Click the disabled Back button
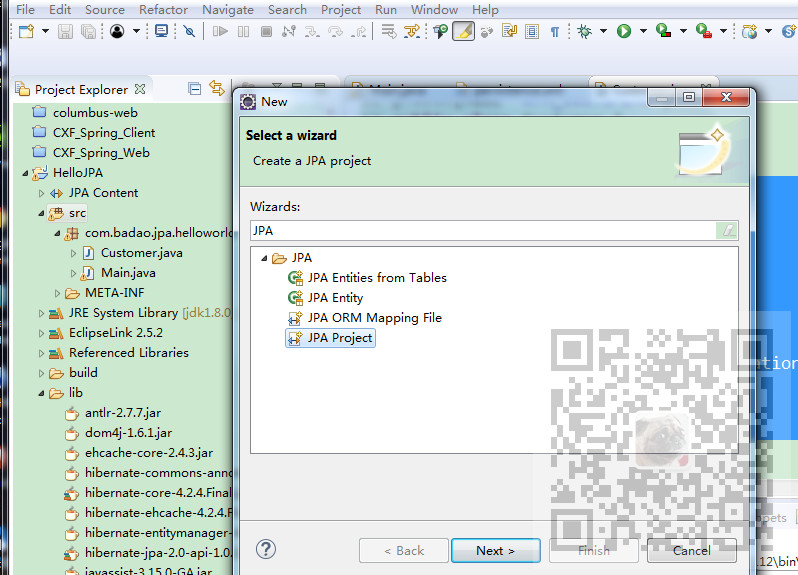Image resolution: width=798 pixels, height=575 pixels. coord(404,551)
